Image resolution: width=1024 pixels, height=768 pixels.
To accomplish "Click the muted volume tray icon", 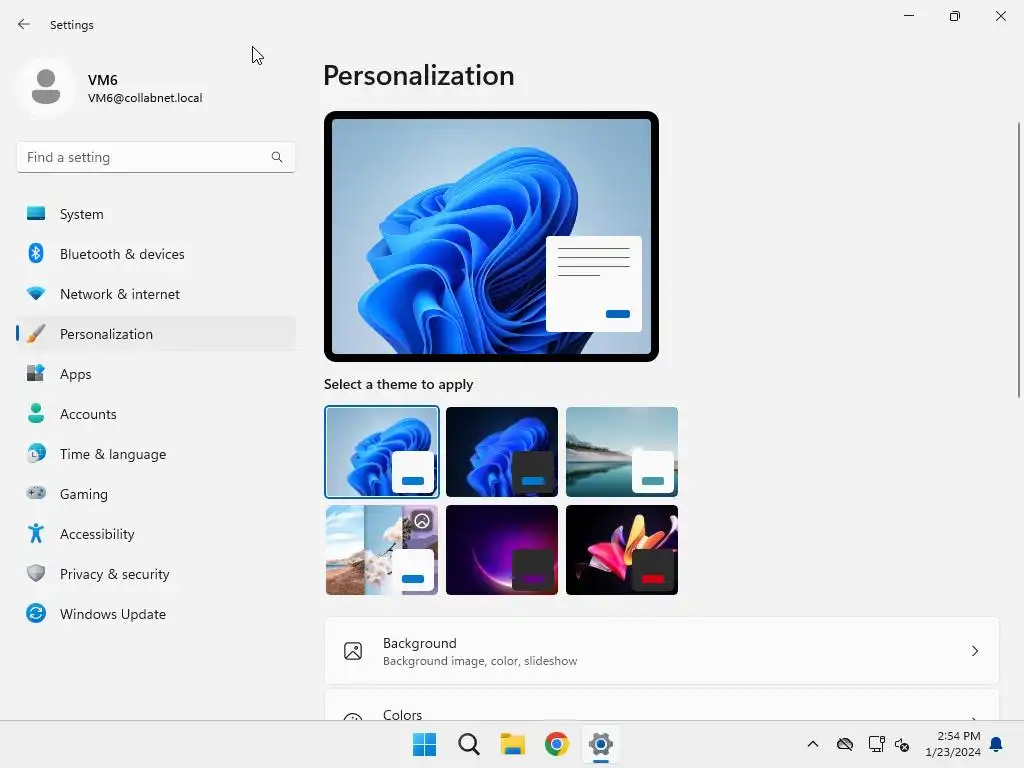I will (902, 744).
